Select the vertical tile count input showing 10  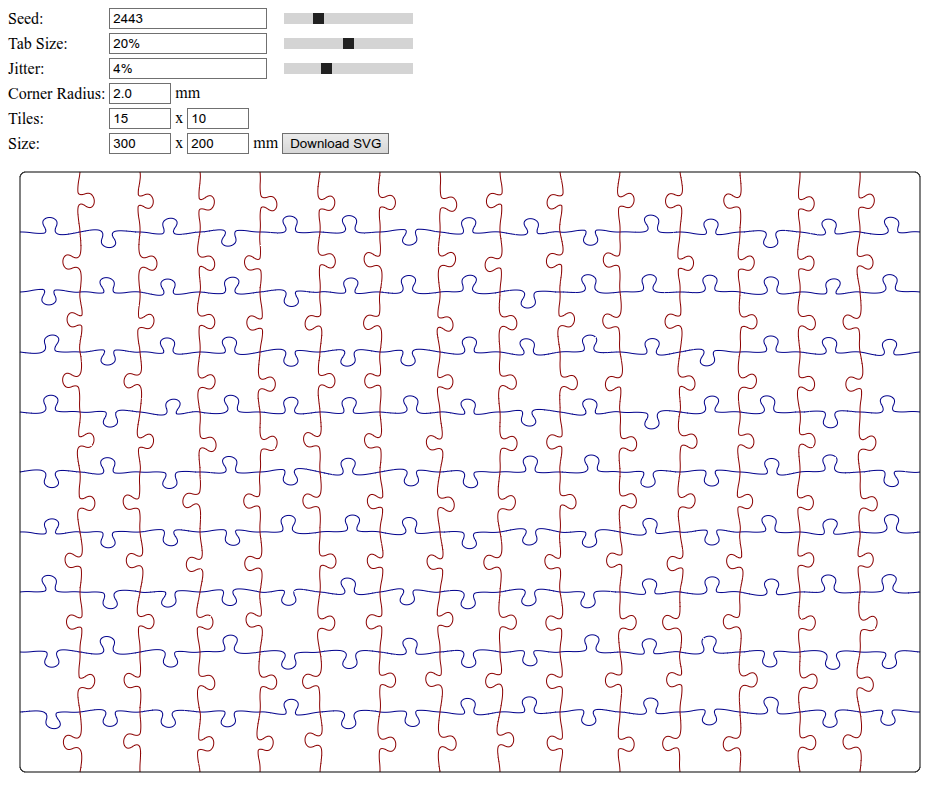click(x=218, y=118)
